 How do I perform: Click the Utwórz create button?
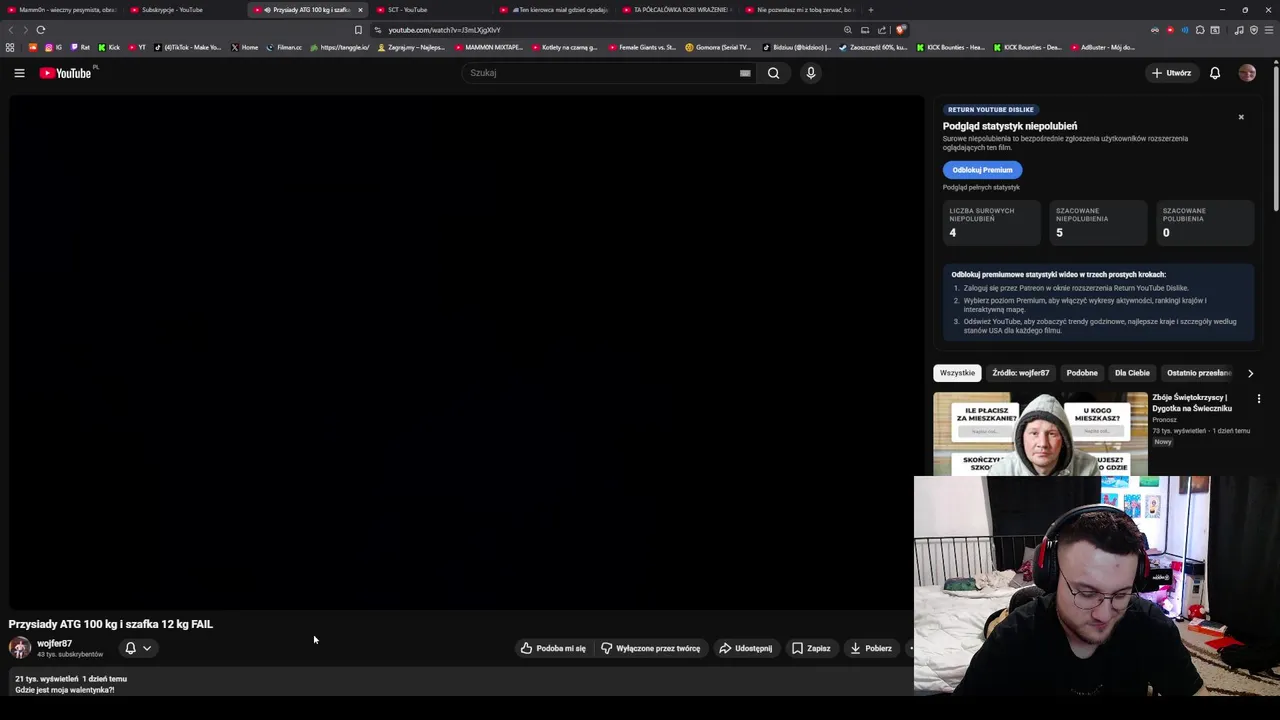(x=1171, y=73)
